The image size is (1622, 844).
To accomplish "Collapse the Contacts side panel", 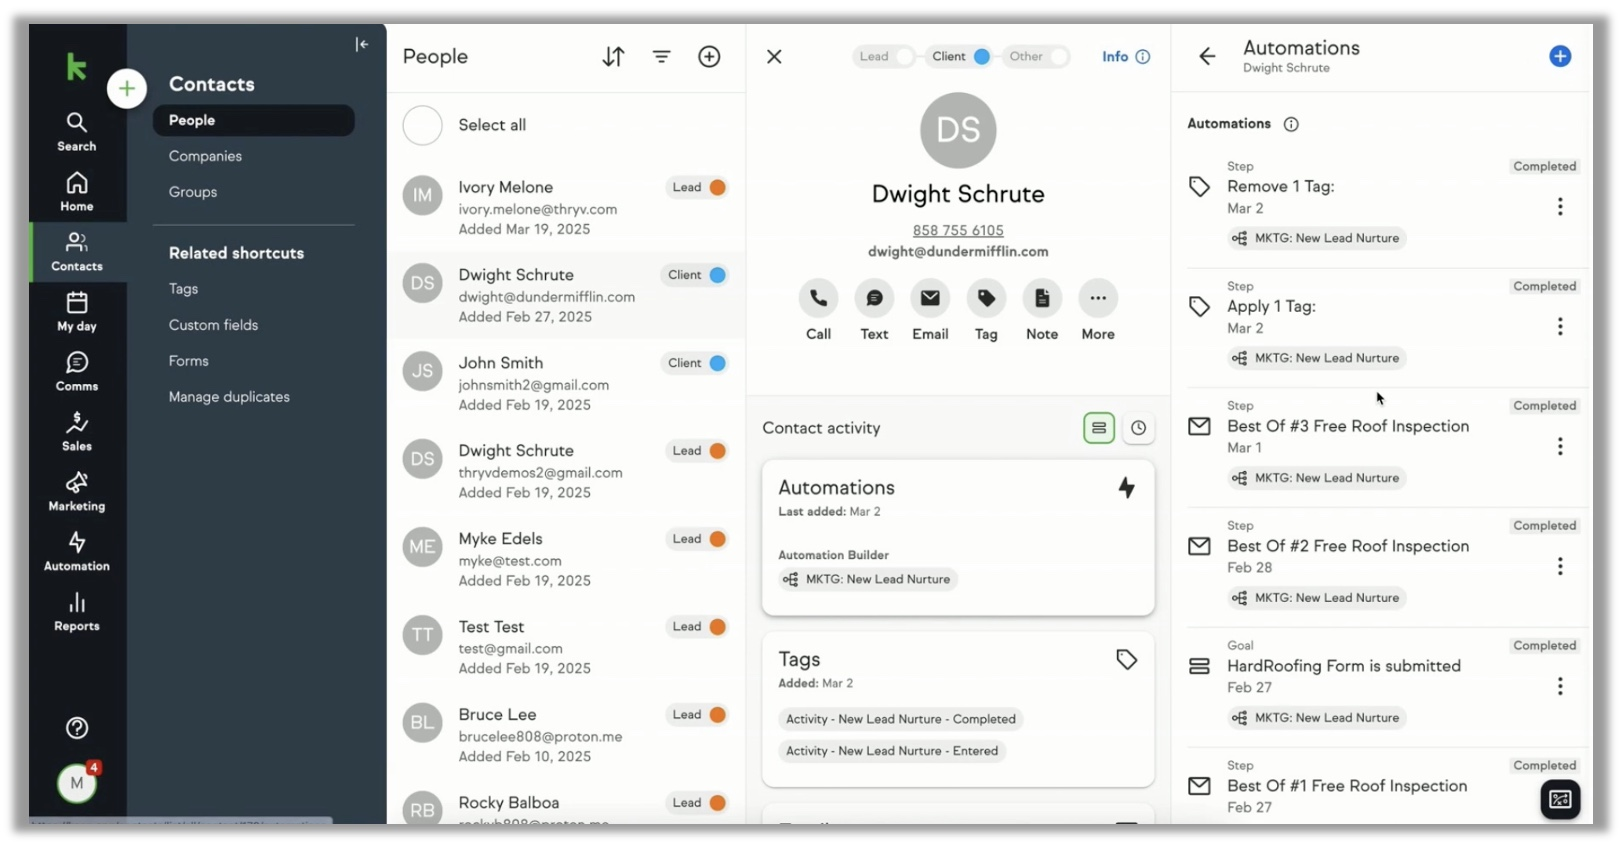I will (362, 44).
